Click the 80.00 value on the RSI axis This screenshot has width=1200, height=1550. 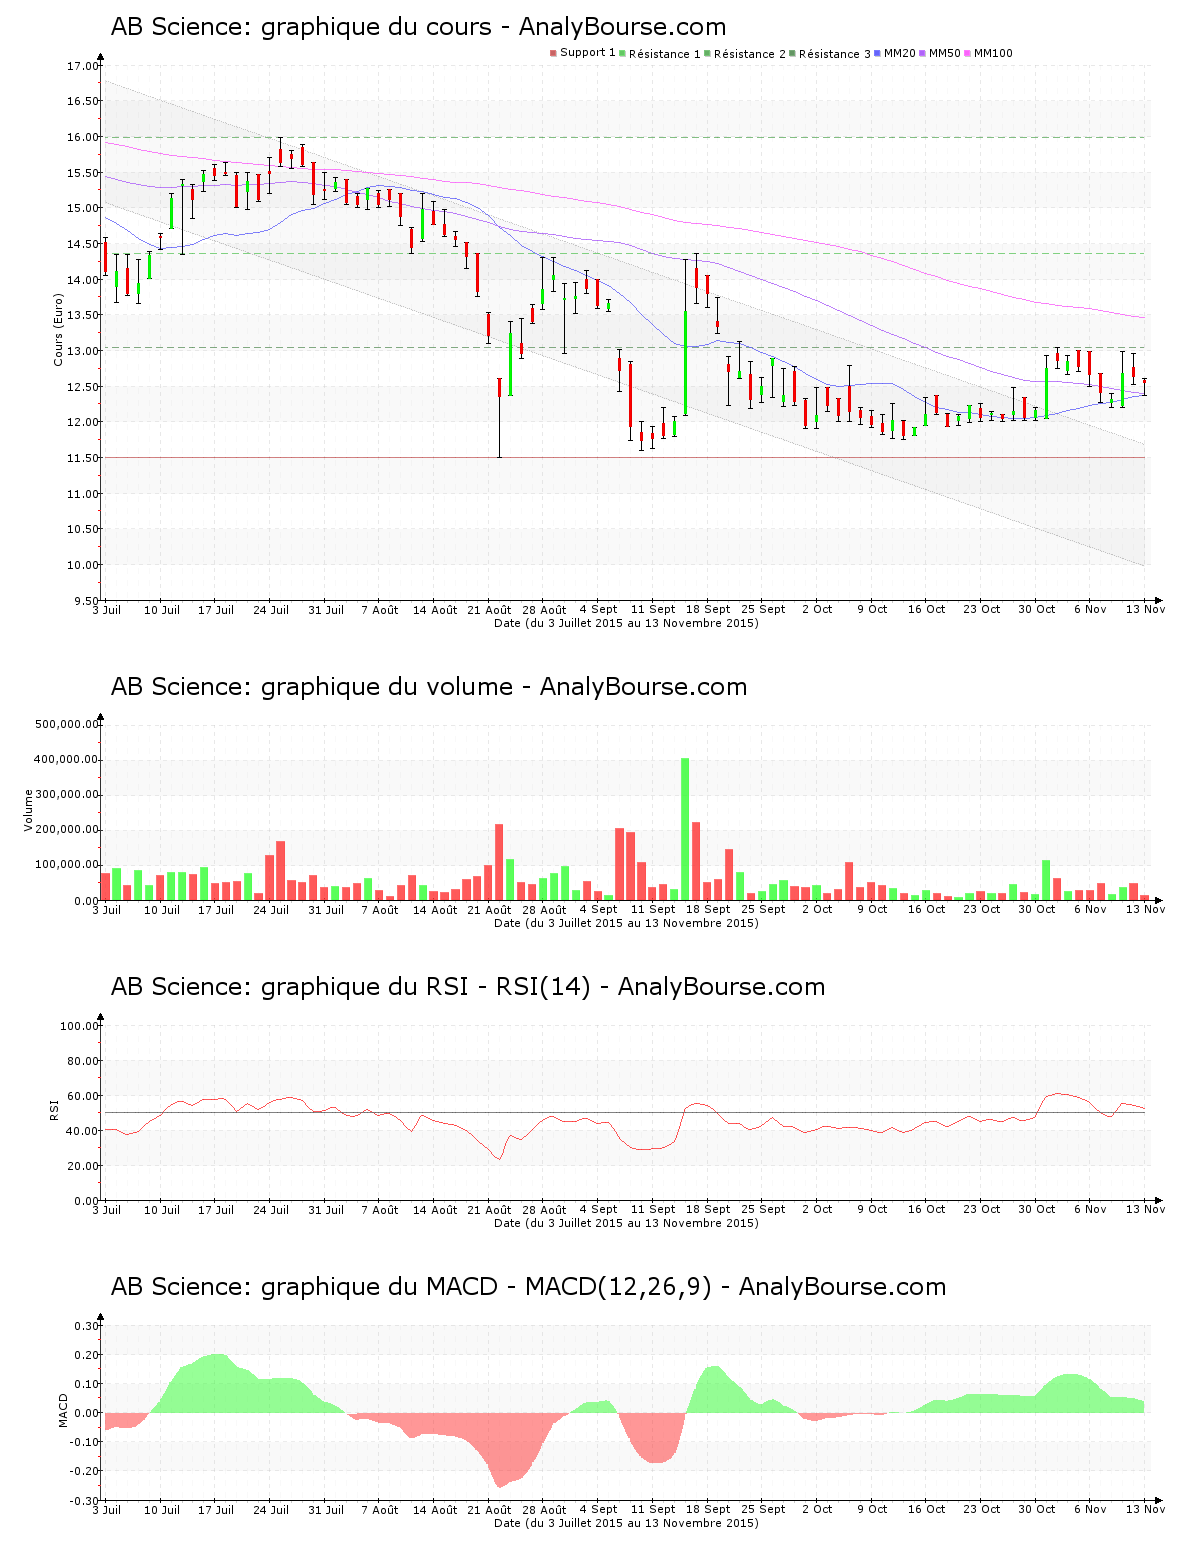(83, 1061)
